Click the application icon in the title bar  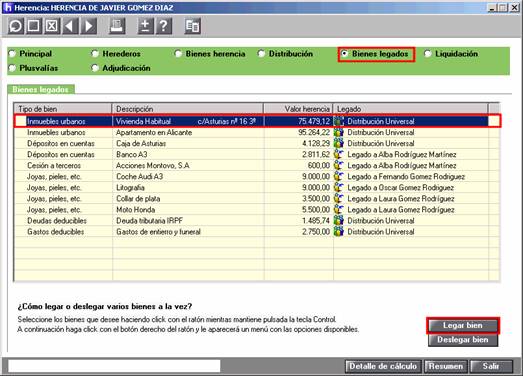click(7, 7)
